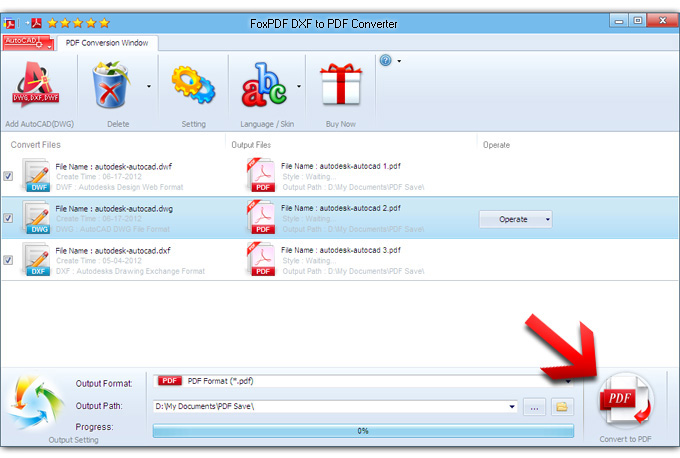Minimize the FoxPDF converter window
The image size is (680, 458).
click(619, 21)
